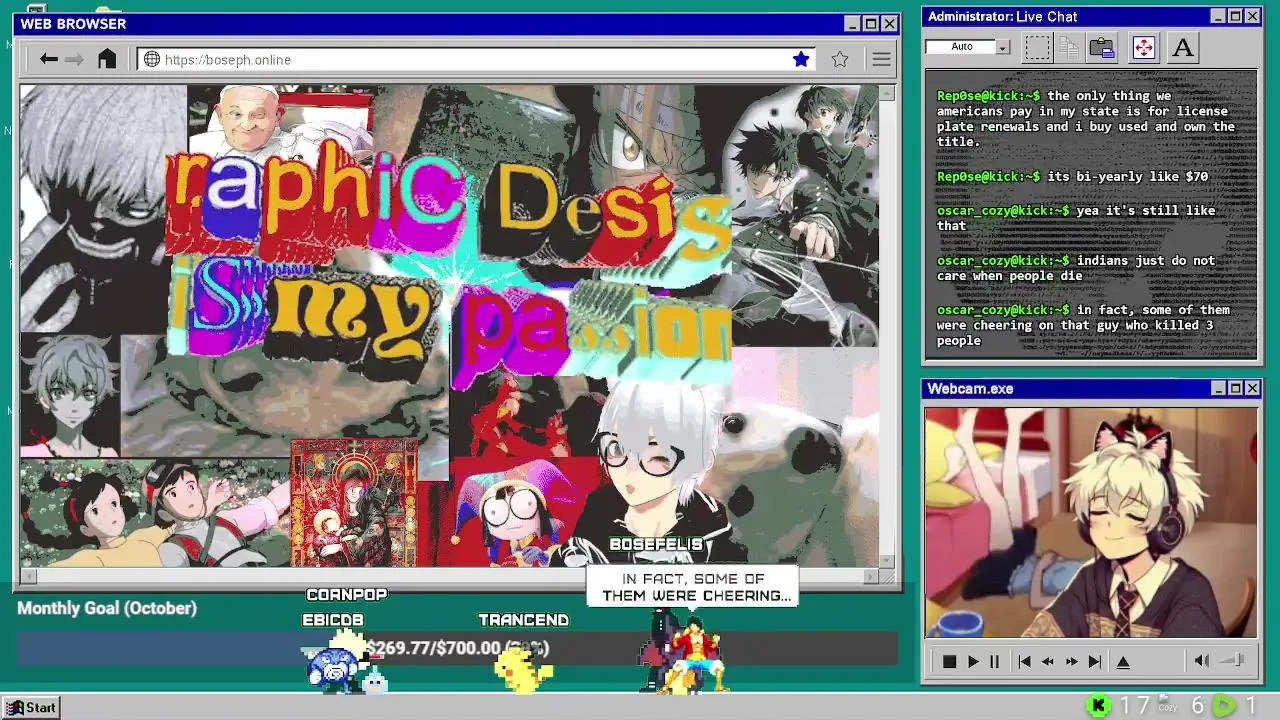Click the Monthly Goal progress bar
This screenshot has height=720, width=1280.
coord(456,649)
